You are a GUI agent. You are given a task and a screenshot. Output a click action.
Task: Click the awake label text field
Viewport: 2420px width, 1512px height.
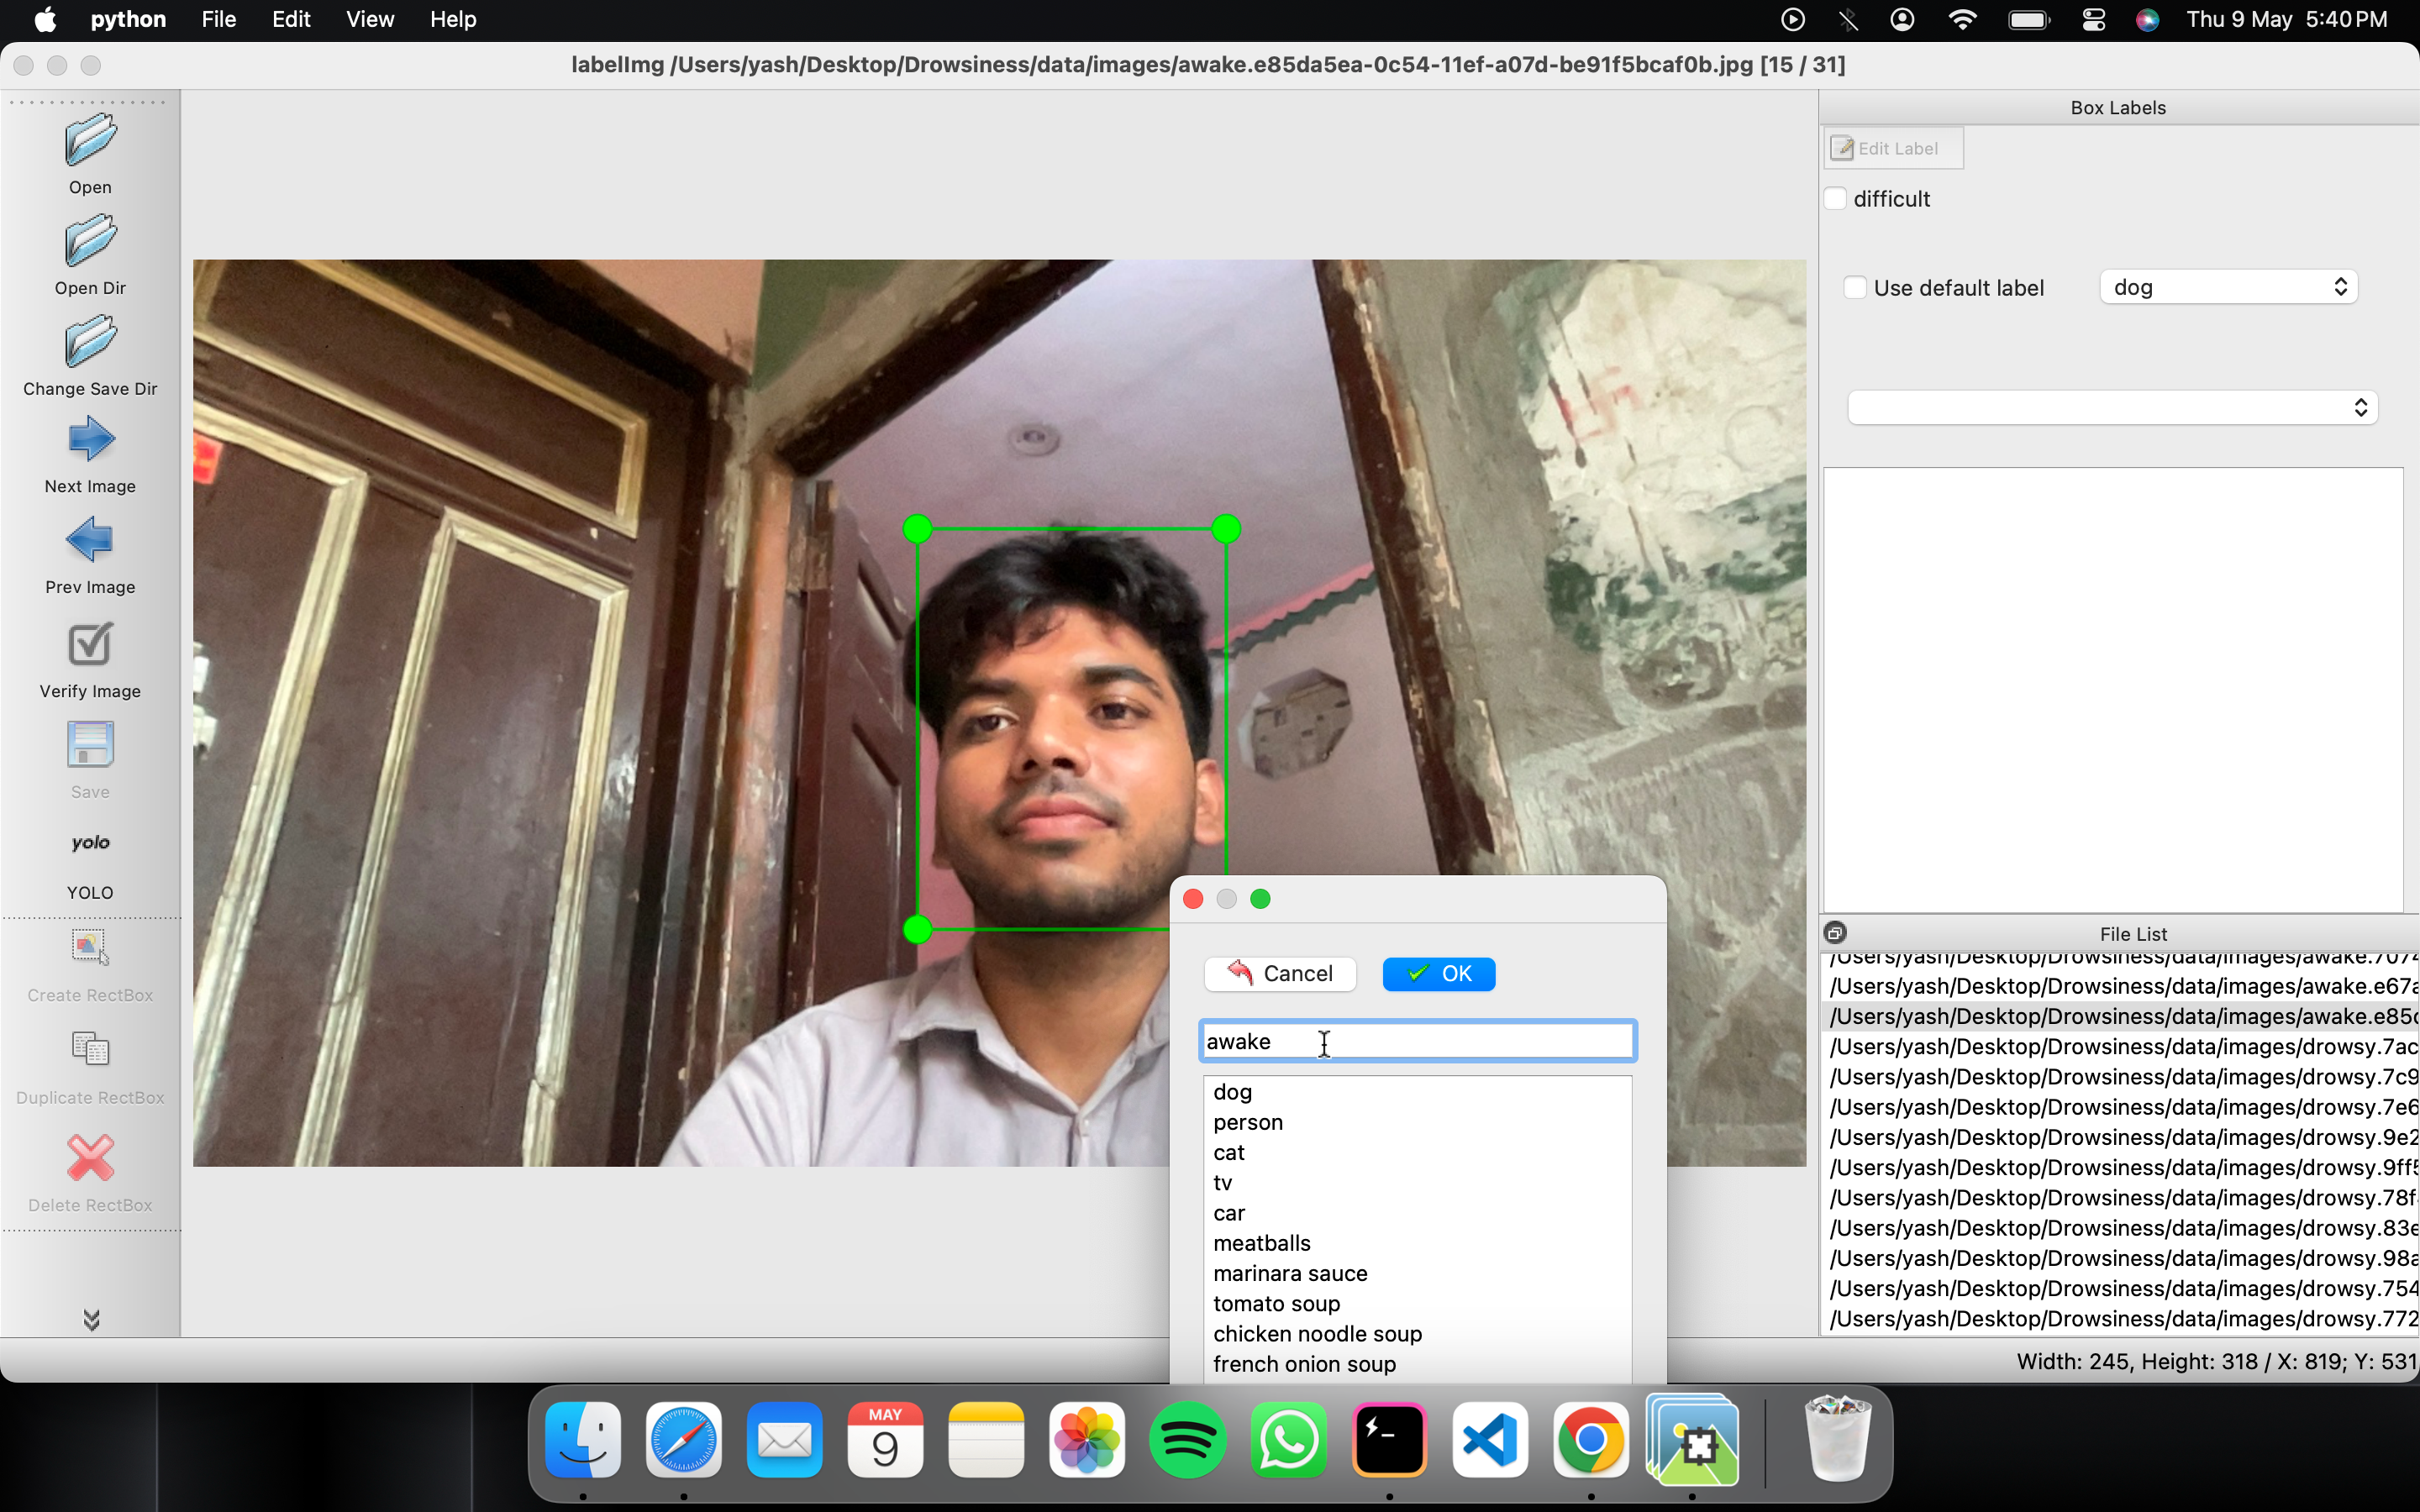(1417, 1042)
